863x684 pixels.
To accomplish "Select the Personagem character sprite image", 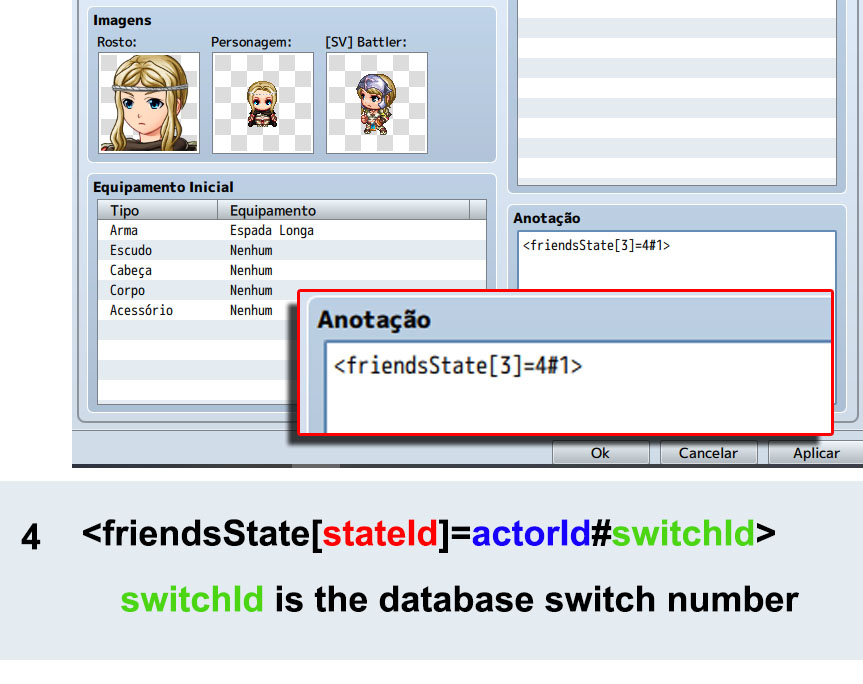I will (263, 103).
